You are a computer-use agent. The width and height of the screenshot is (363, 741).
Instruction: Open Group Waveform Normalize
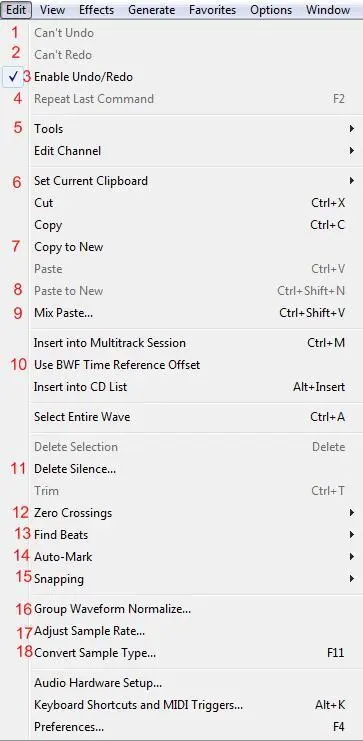[194, 609]
